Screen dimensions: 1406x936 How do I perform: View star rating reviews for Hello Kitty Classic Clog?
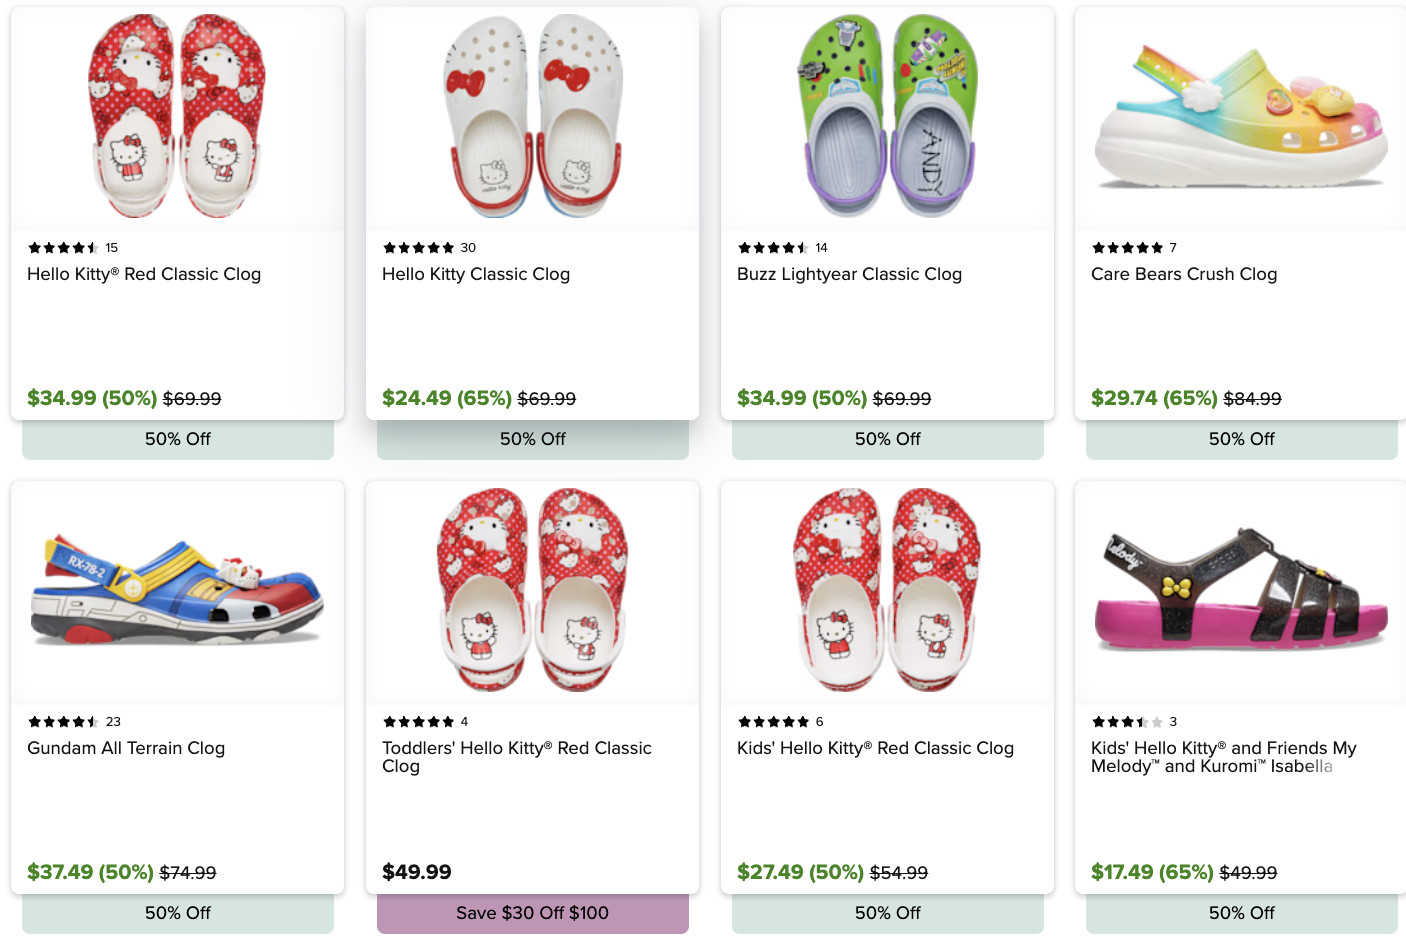tap(419, 248)
